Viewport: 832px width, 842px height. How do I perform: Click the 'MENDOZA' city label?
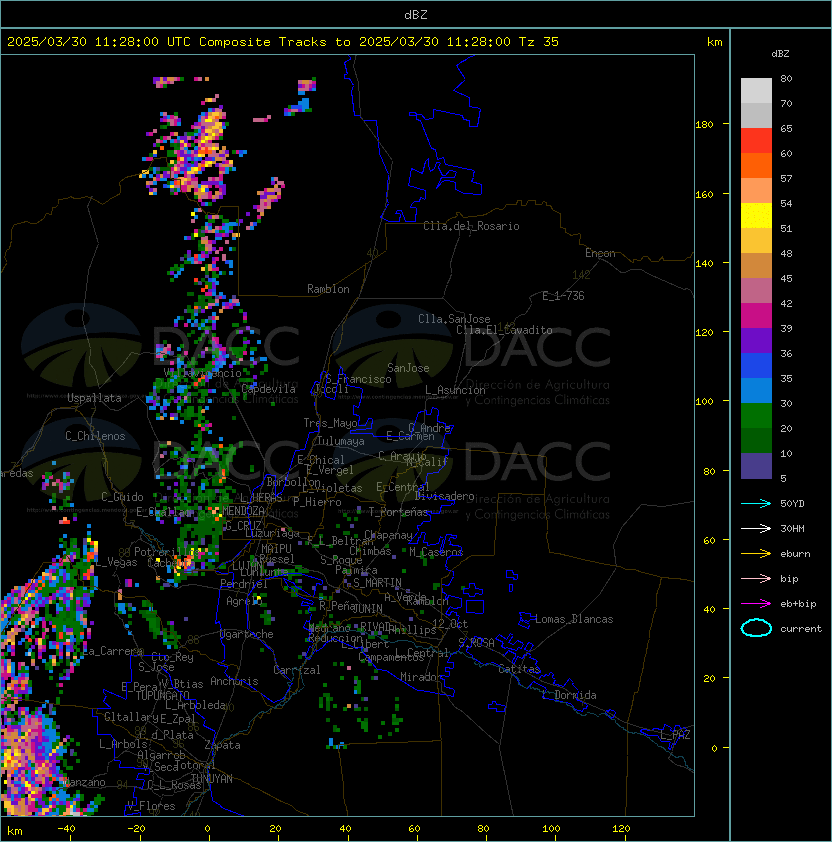pos(243,511)
